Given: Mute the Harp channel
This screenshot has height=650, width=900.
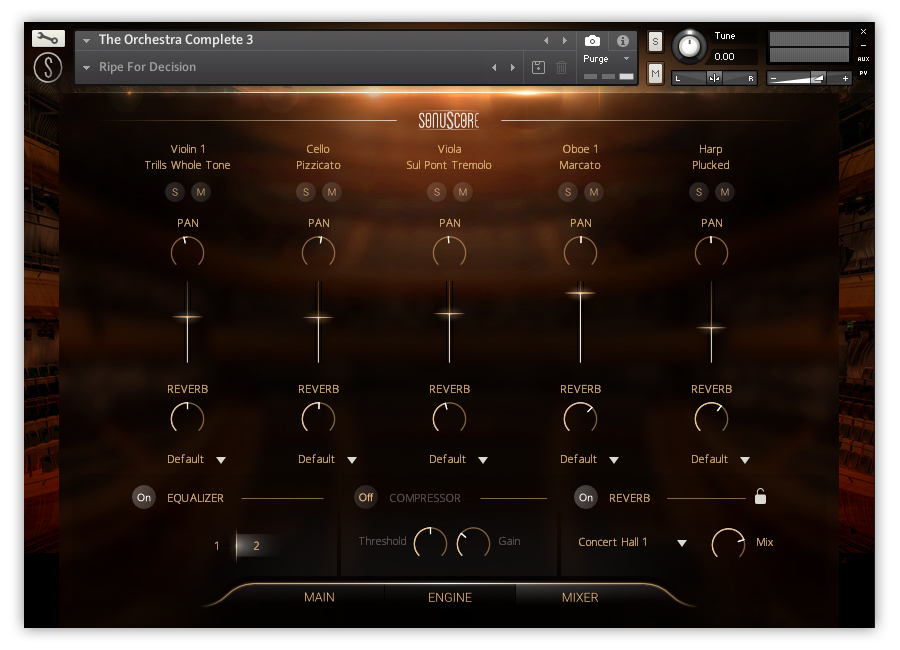Looking at the screenshot, I should coord(725,192).
